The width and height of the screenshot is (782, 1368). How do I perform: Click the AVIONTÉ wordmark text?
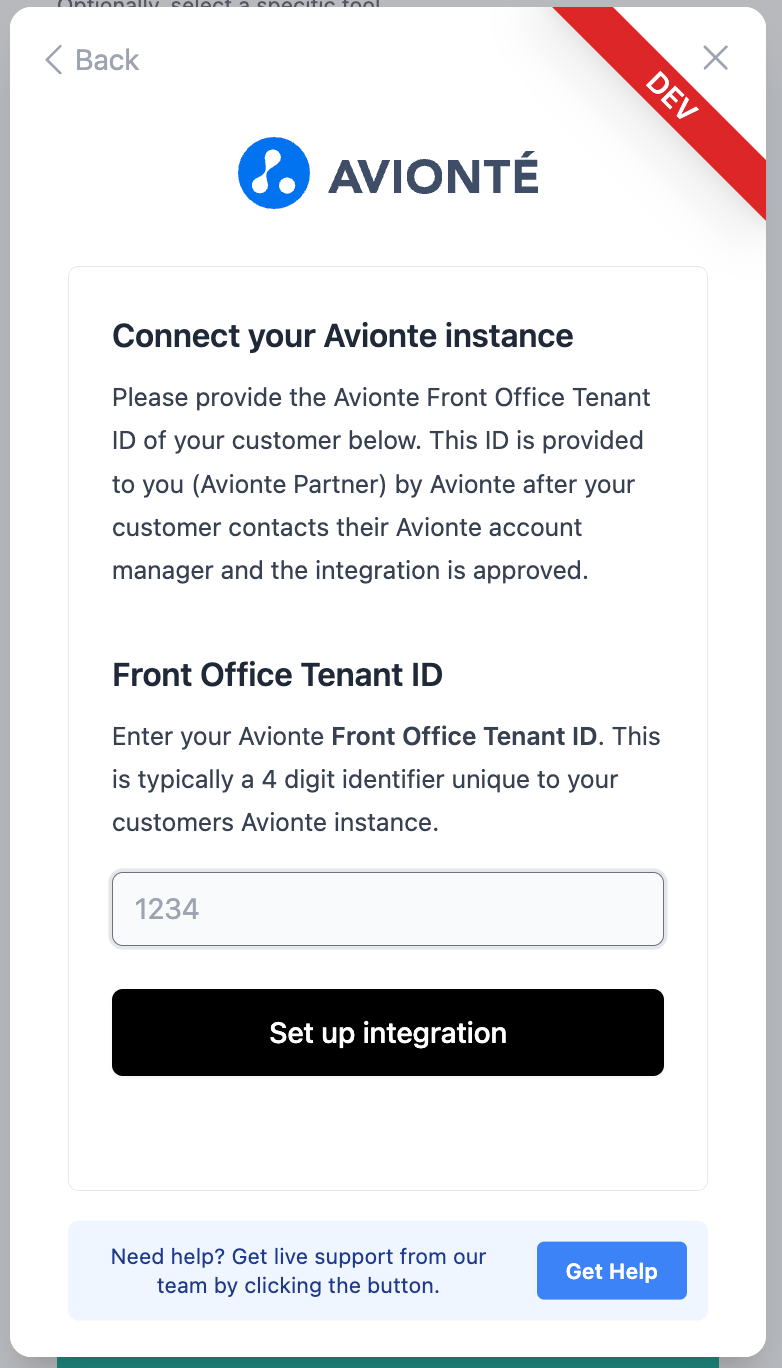pyautogui.click(x=433, y=177)
